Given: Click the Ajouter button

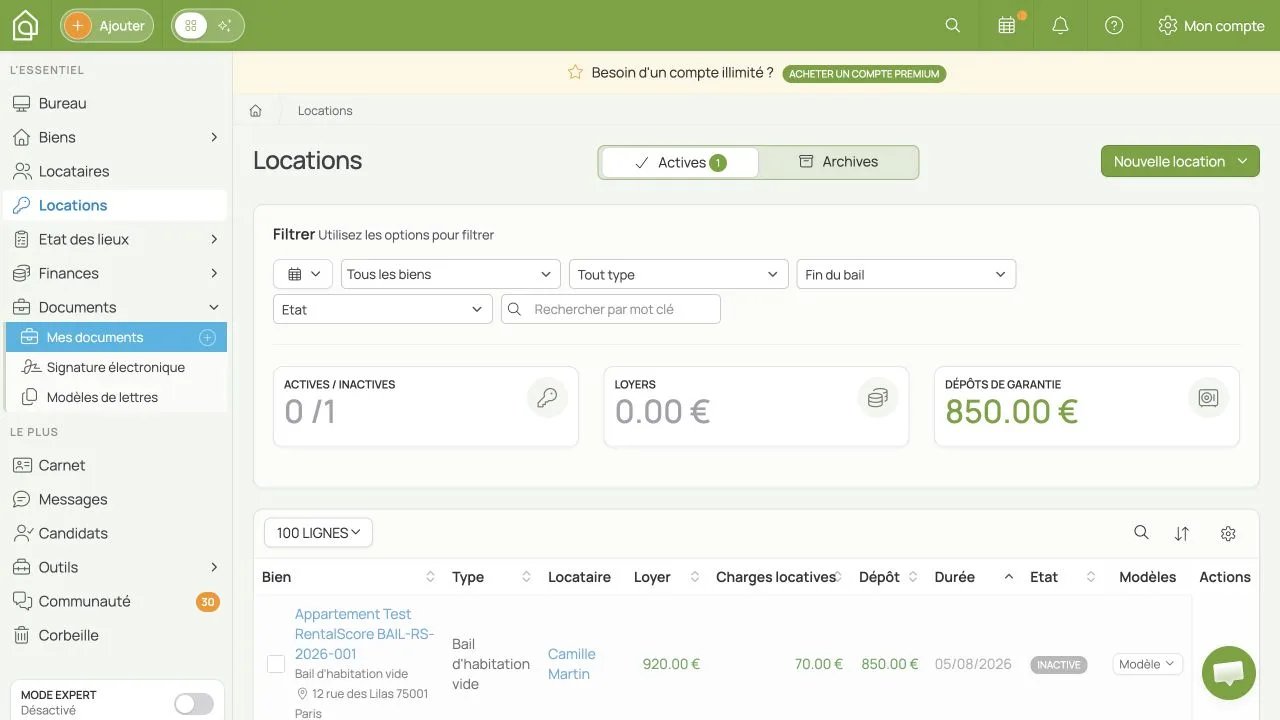Looking at the screenshot, I should pyautogui.click(x=107, y=26).
